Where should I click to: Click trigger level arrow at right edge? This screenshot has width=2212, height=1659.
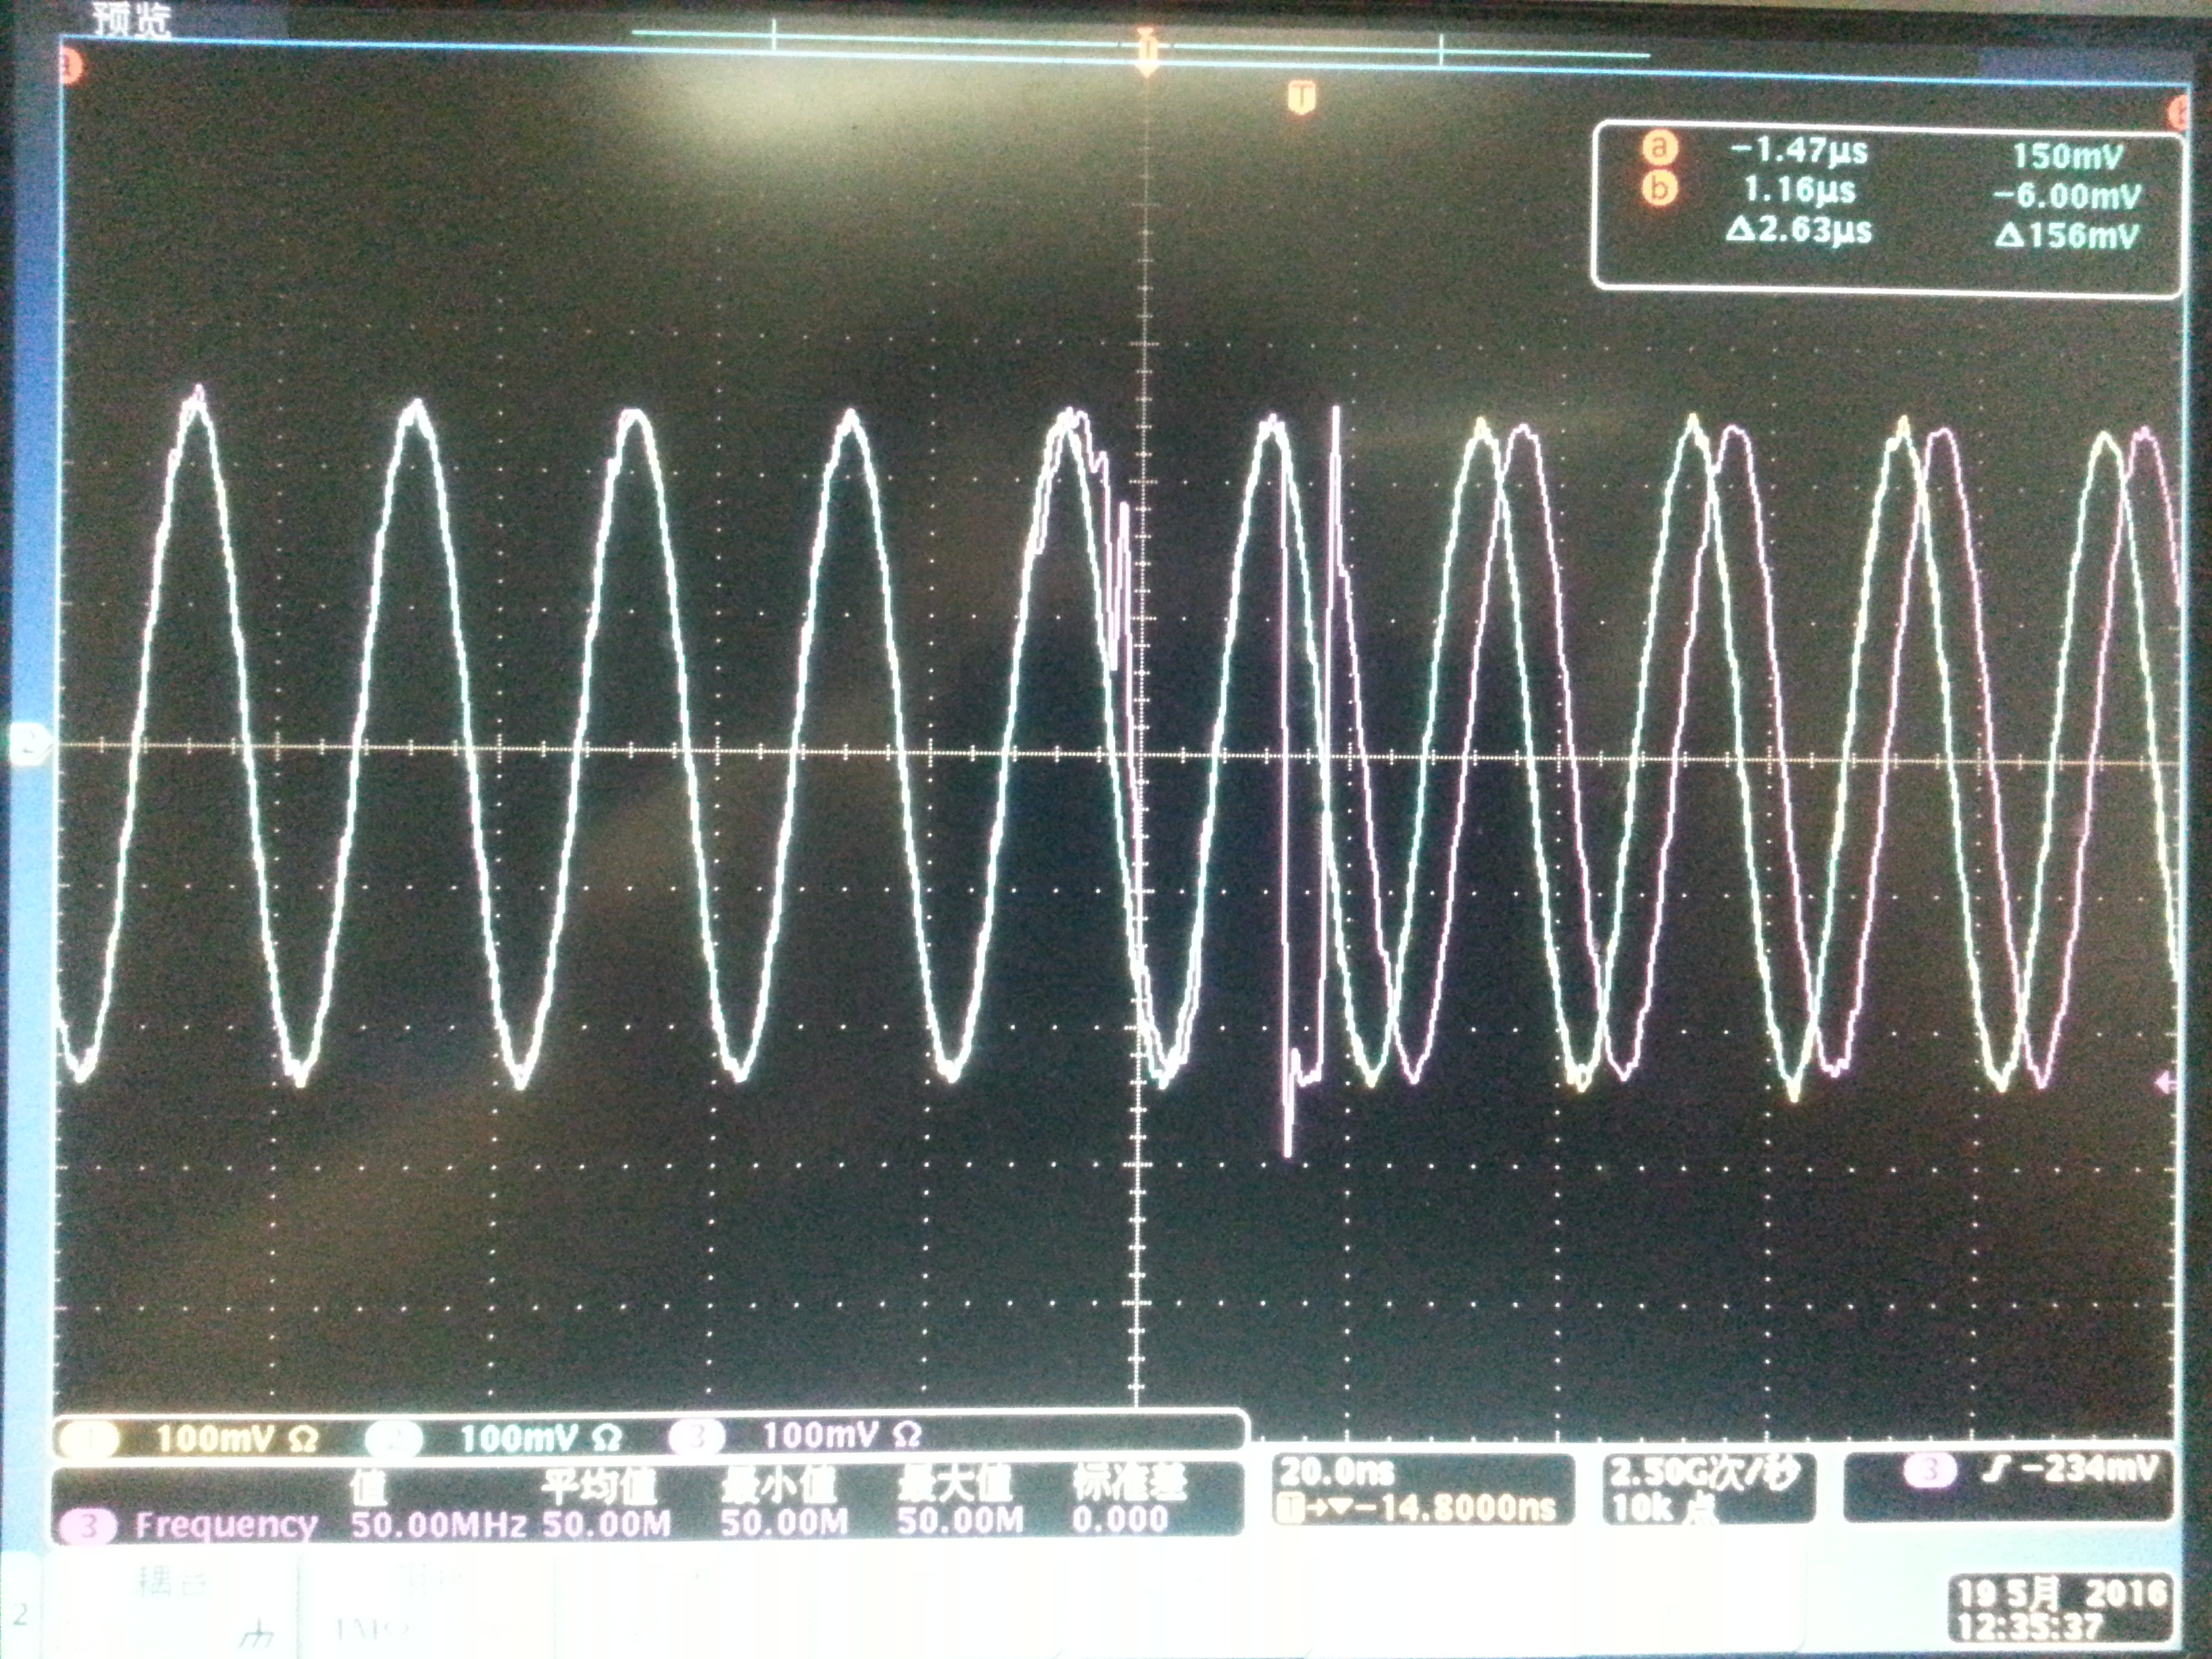coord(2165,1083)
